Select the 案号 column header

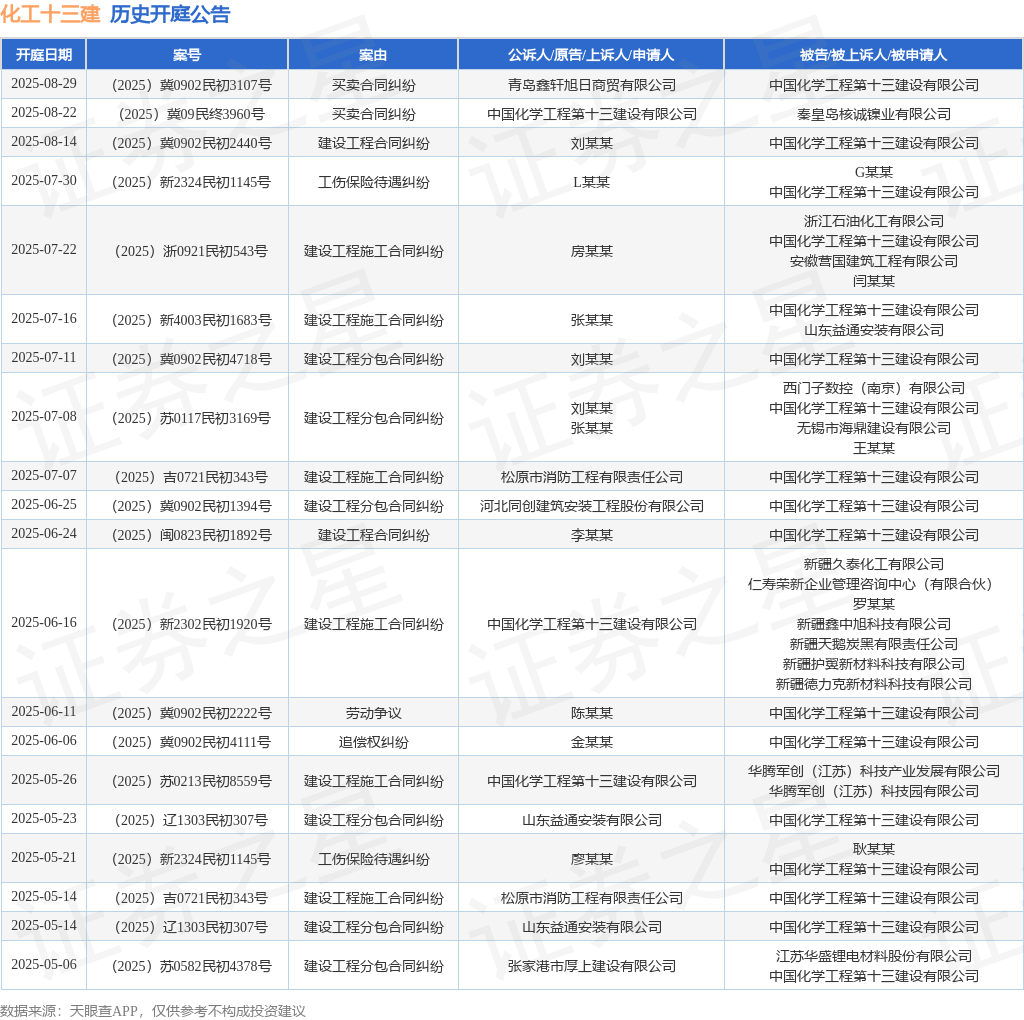pos(187,55)
